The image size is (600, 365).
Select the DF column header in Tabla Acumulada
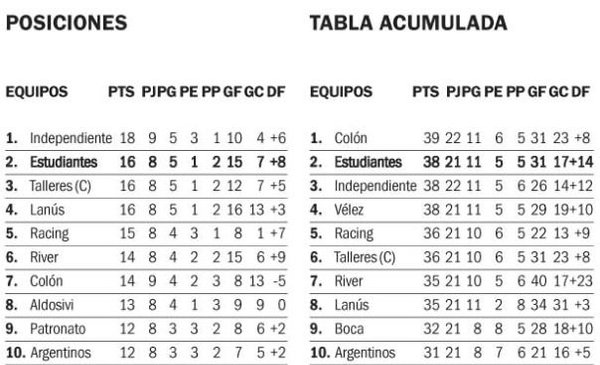580,92
